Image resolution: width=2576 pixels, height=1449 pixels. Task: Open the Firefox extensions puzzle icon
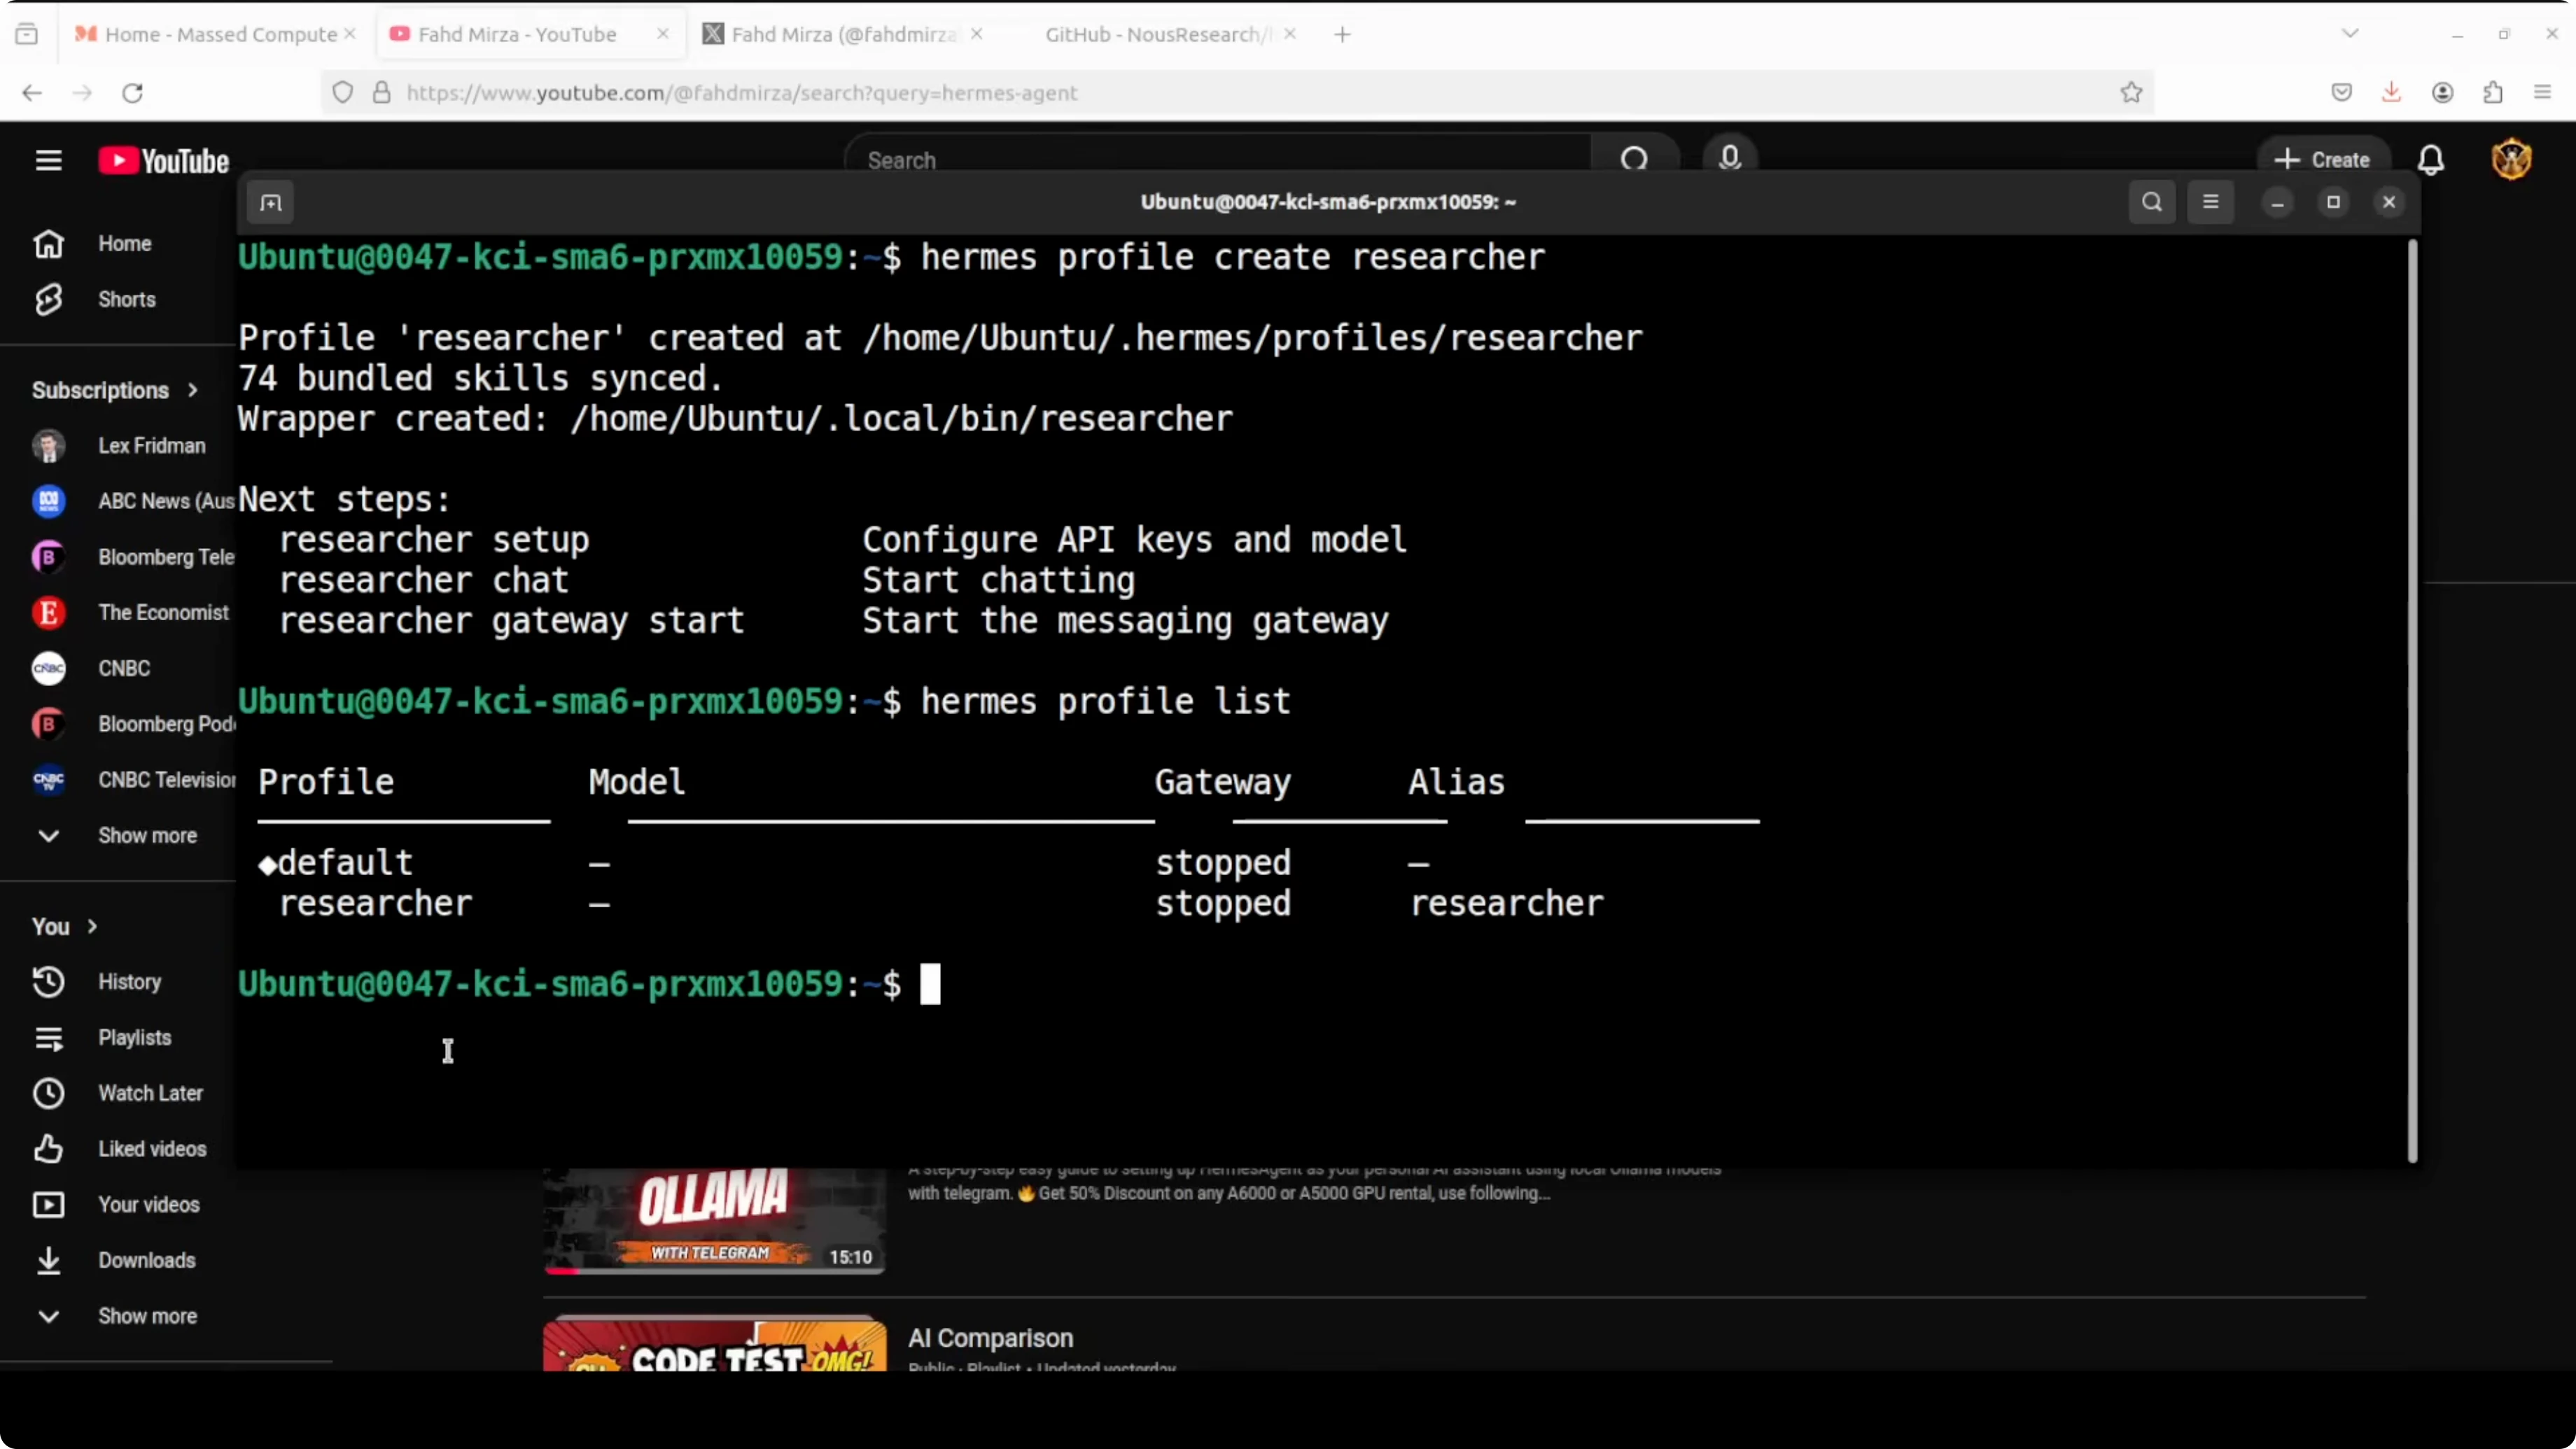point(2493,93)
